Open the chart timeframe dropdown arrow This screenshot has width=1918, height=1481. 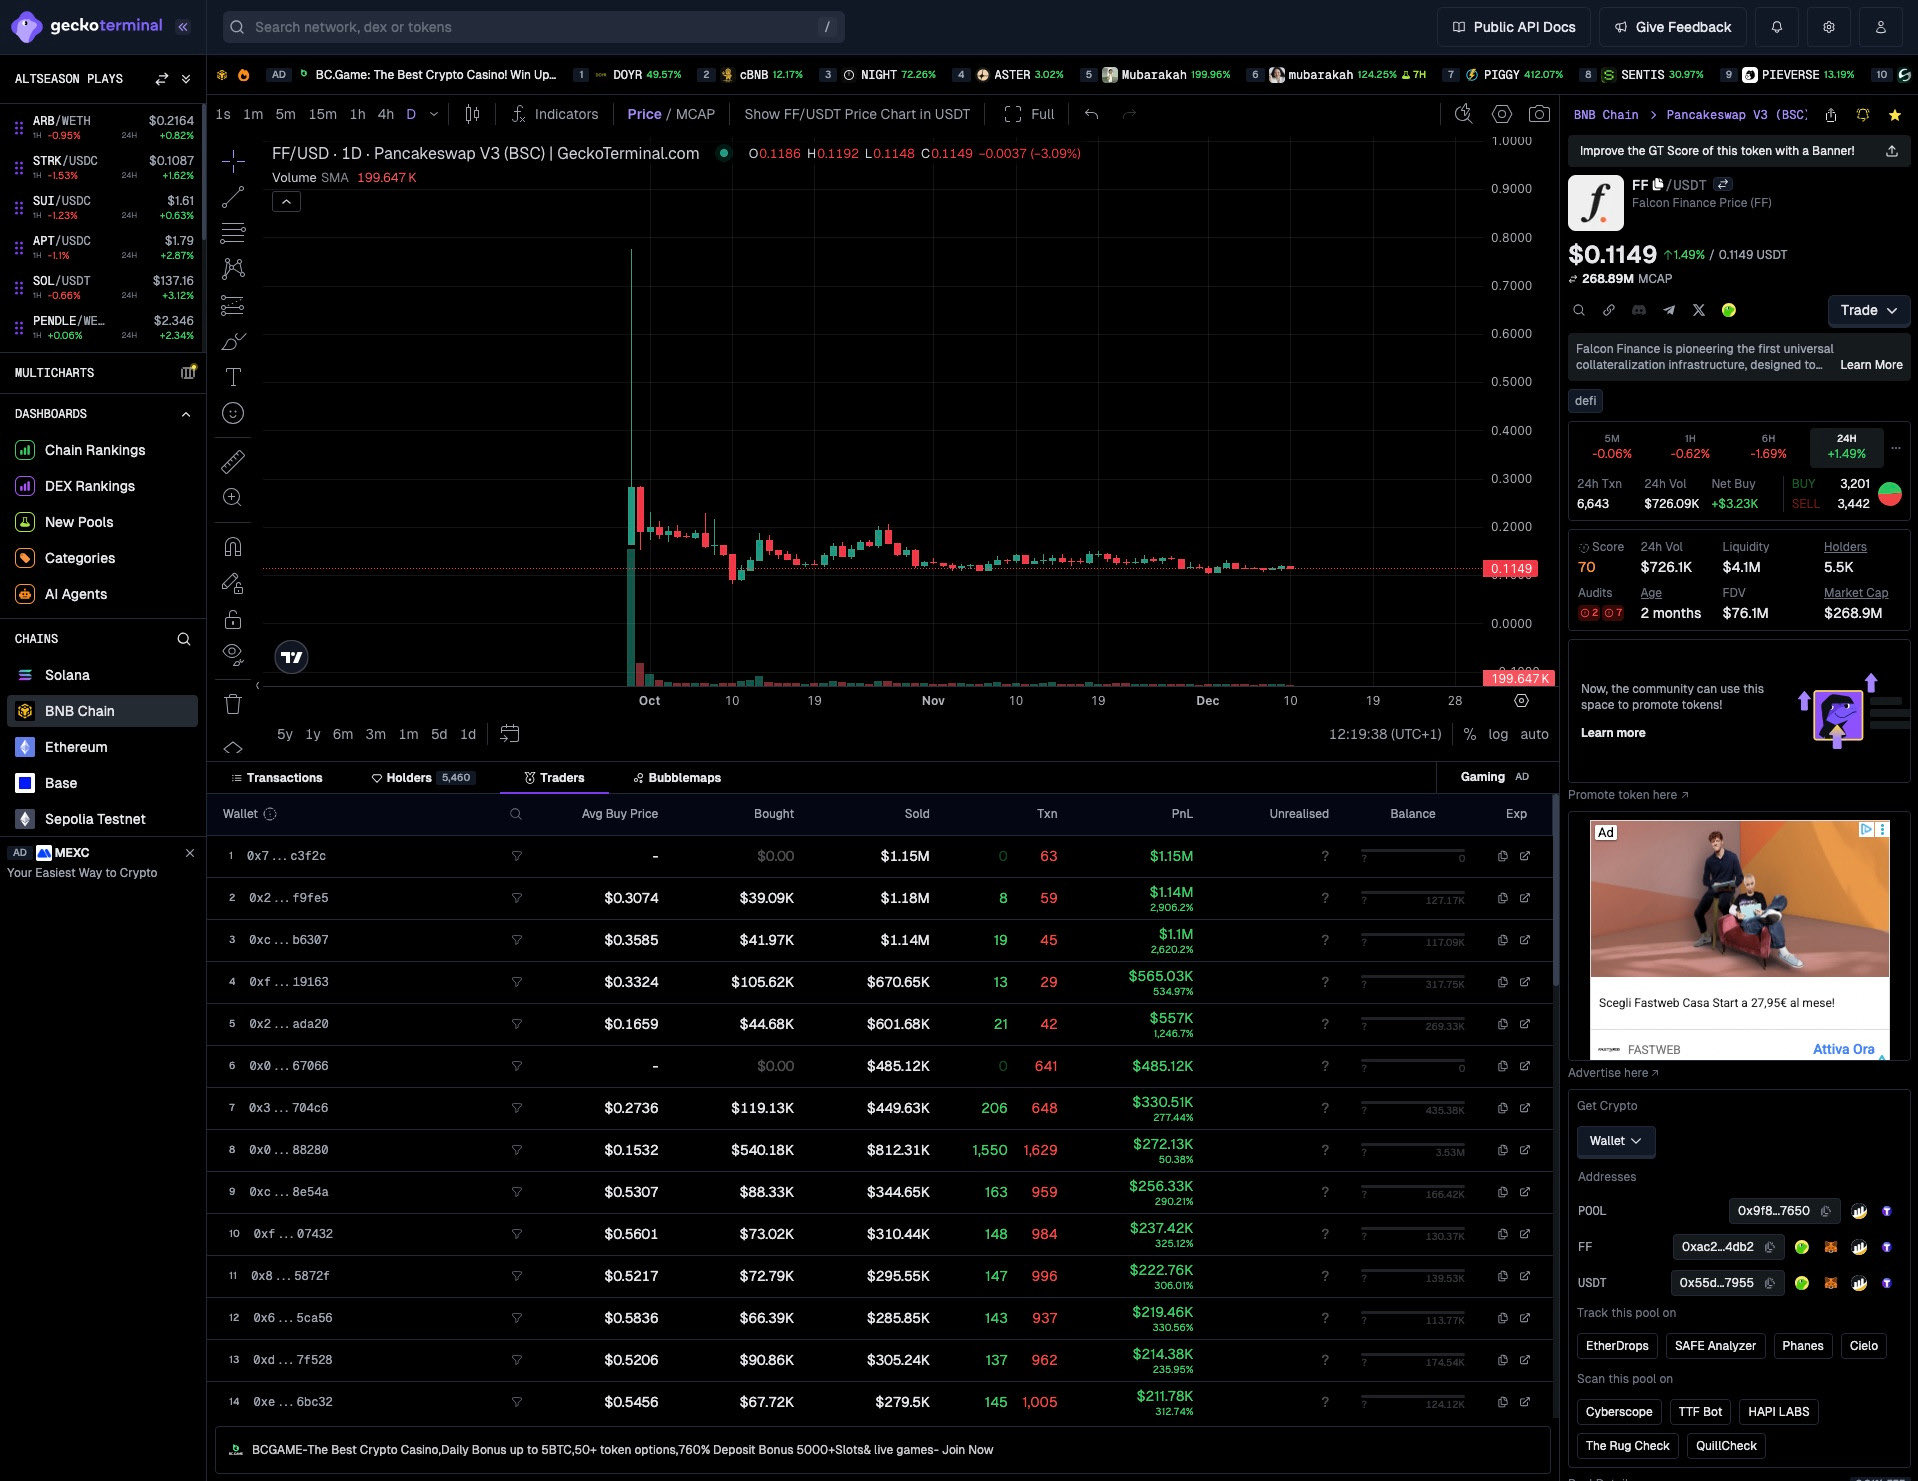click(x=434, y=114)
